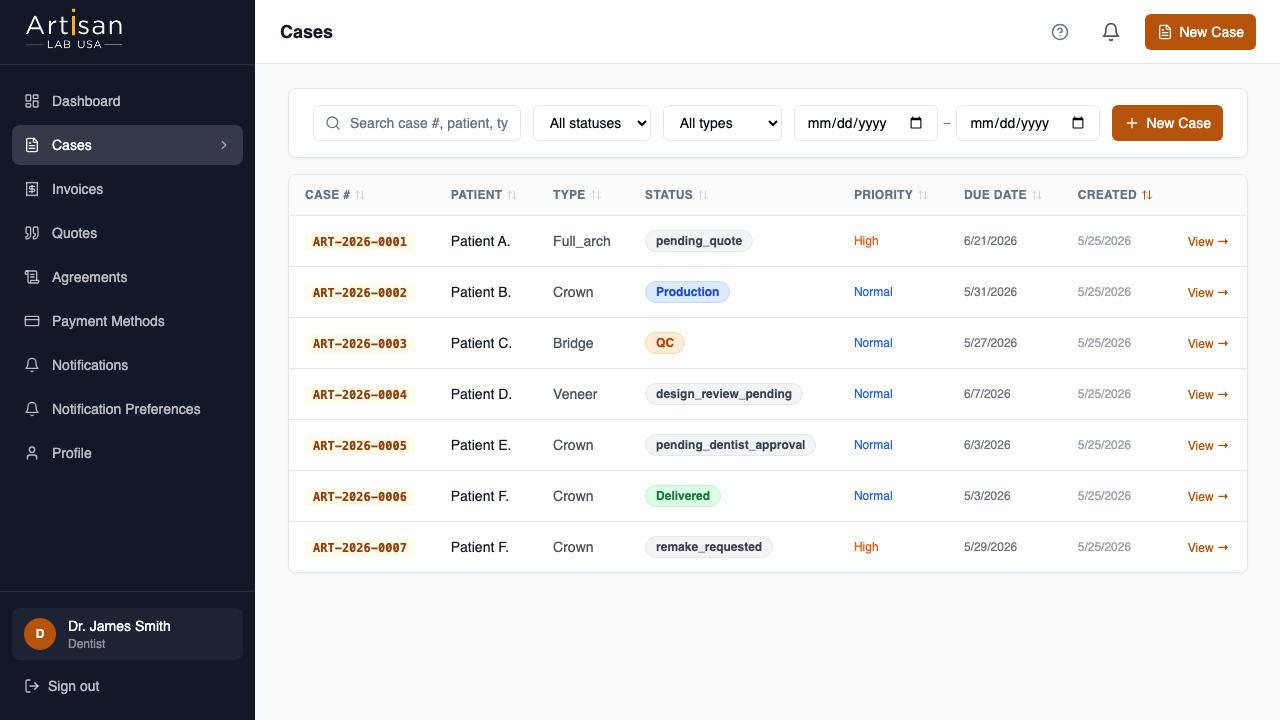
Task: Click case number ART-2026-0004
Action: click(360, 395)
